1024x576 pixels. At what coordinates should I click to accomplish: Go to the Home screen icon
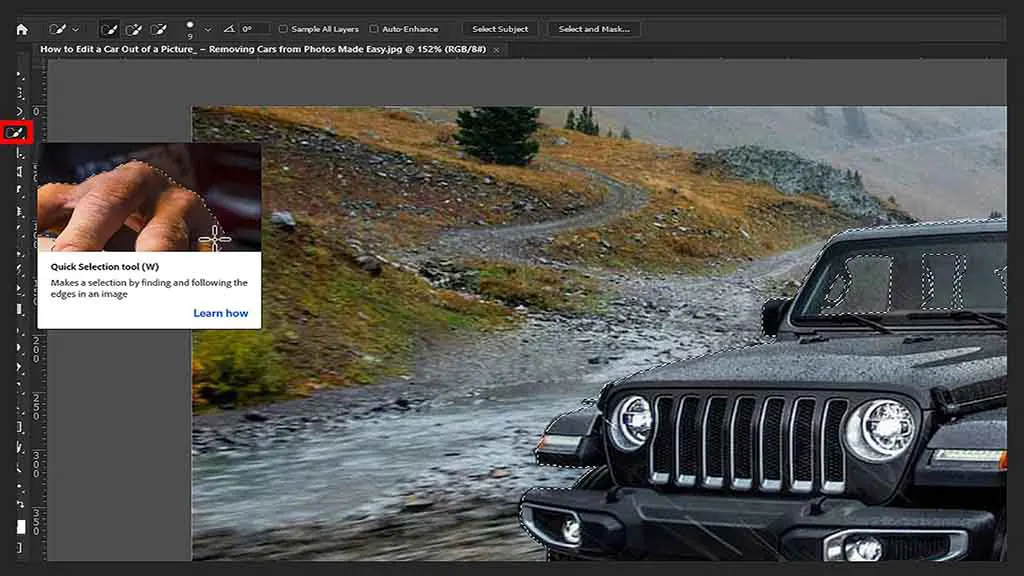click(x=22, y=29)
